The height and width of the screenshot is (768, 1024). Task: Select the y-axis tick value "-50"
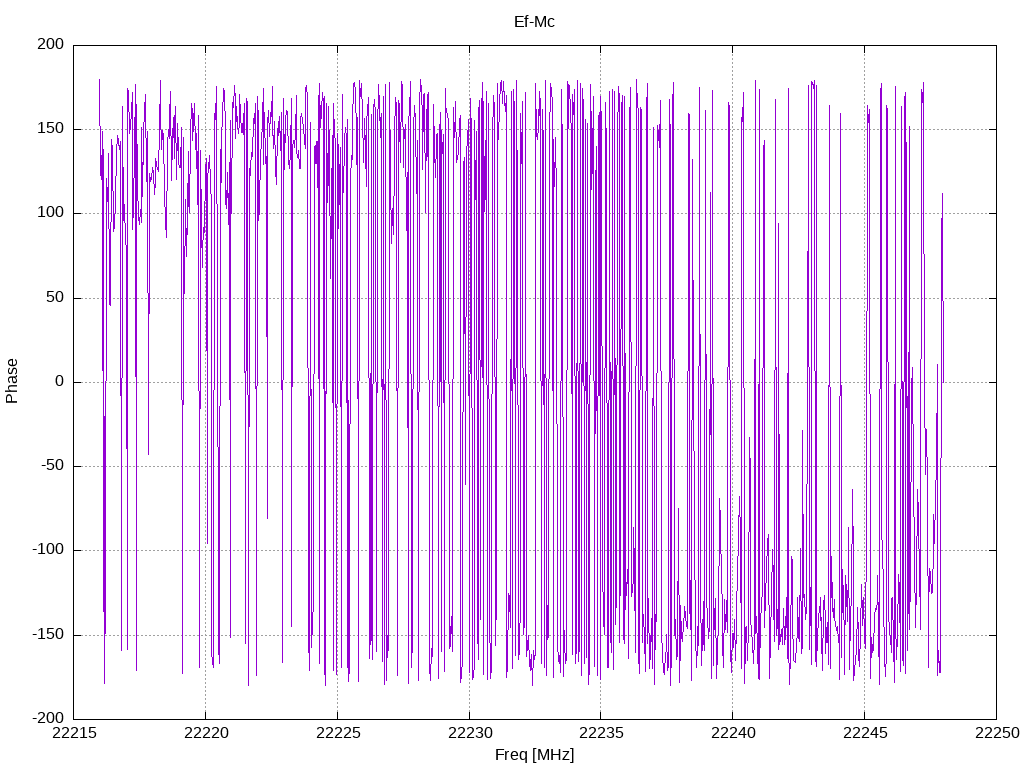53,466
